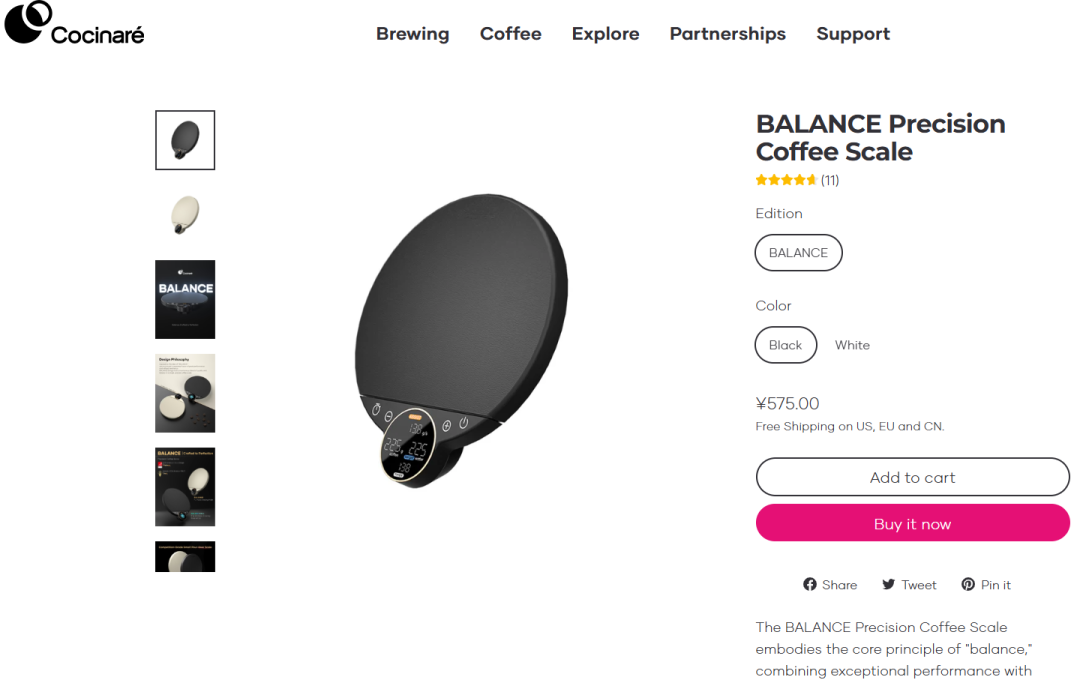Open the Brewing menu
This screenshot has height=680, width=1080.
click(412, 34)
